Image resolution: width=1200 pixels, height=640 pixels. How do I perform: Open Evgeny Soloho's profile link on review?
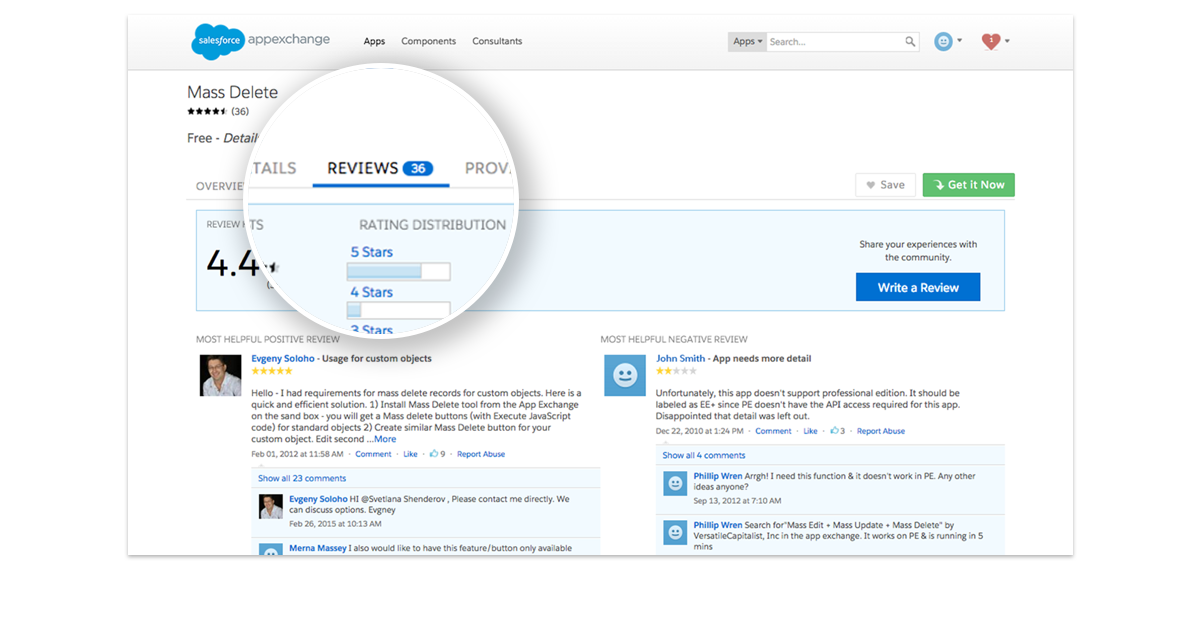283,358
